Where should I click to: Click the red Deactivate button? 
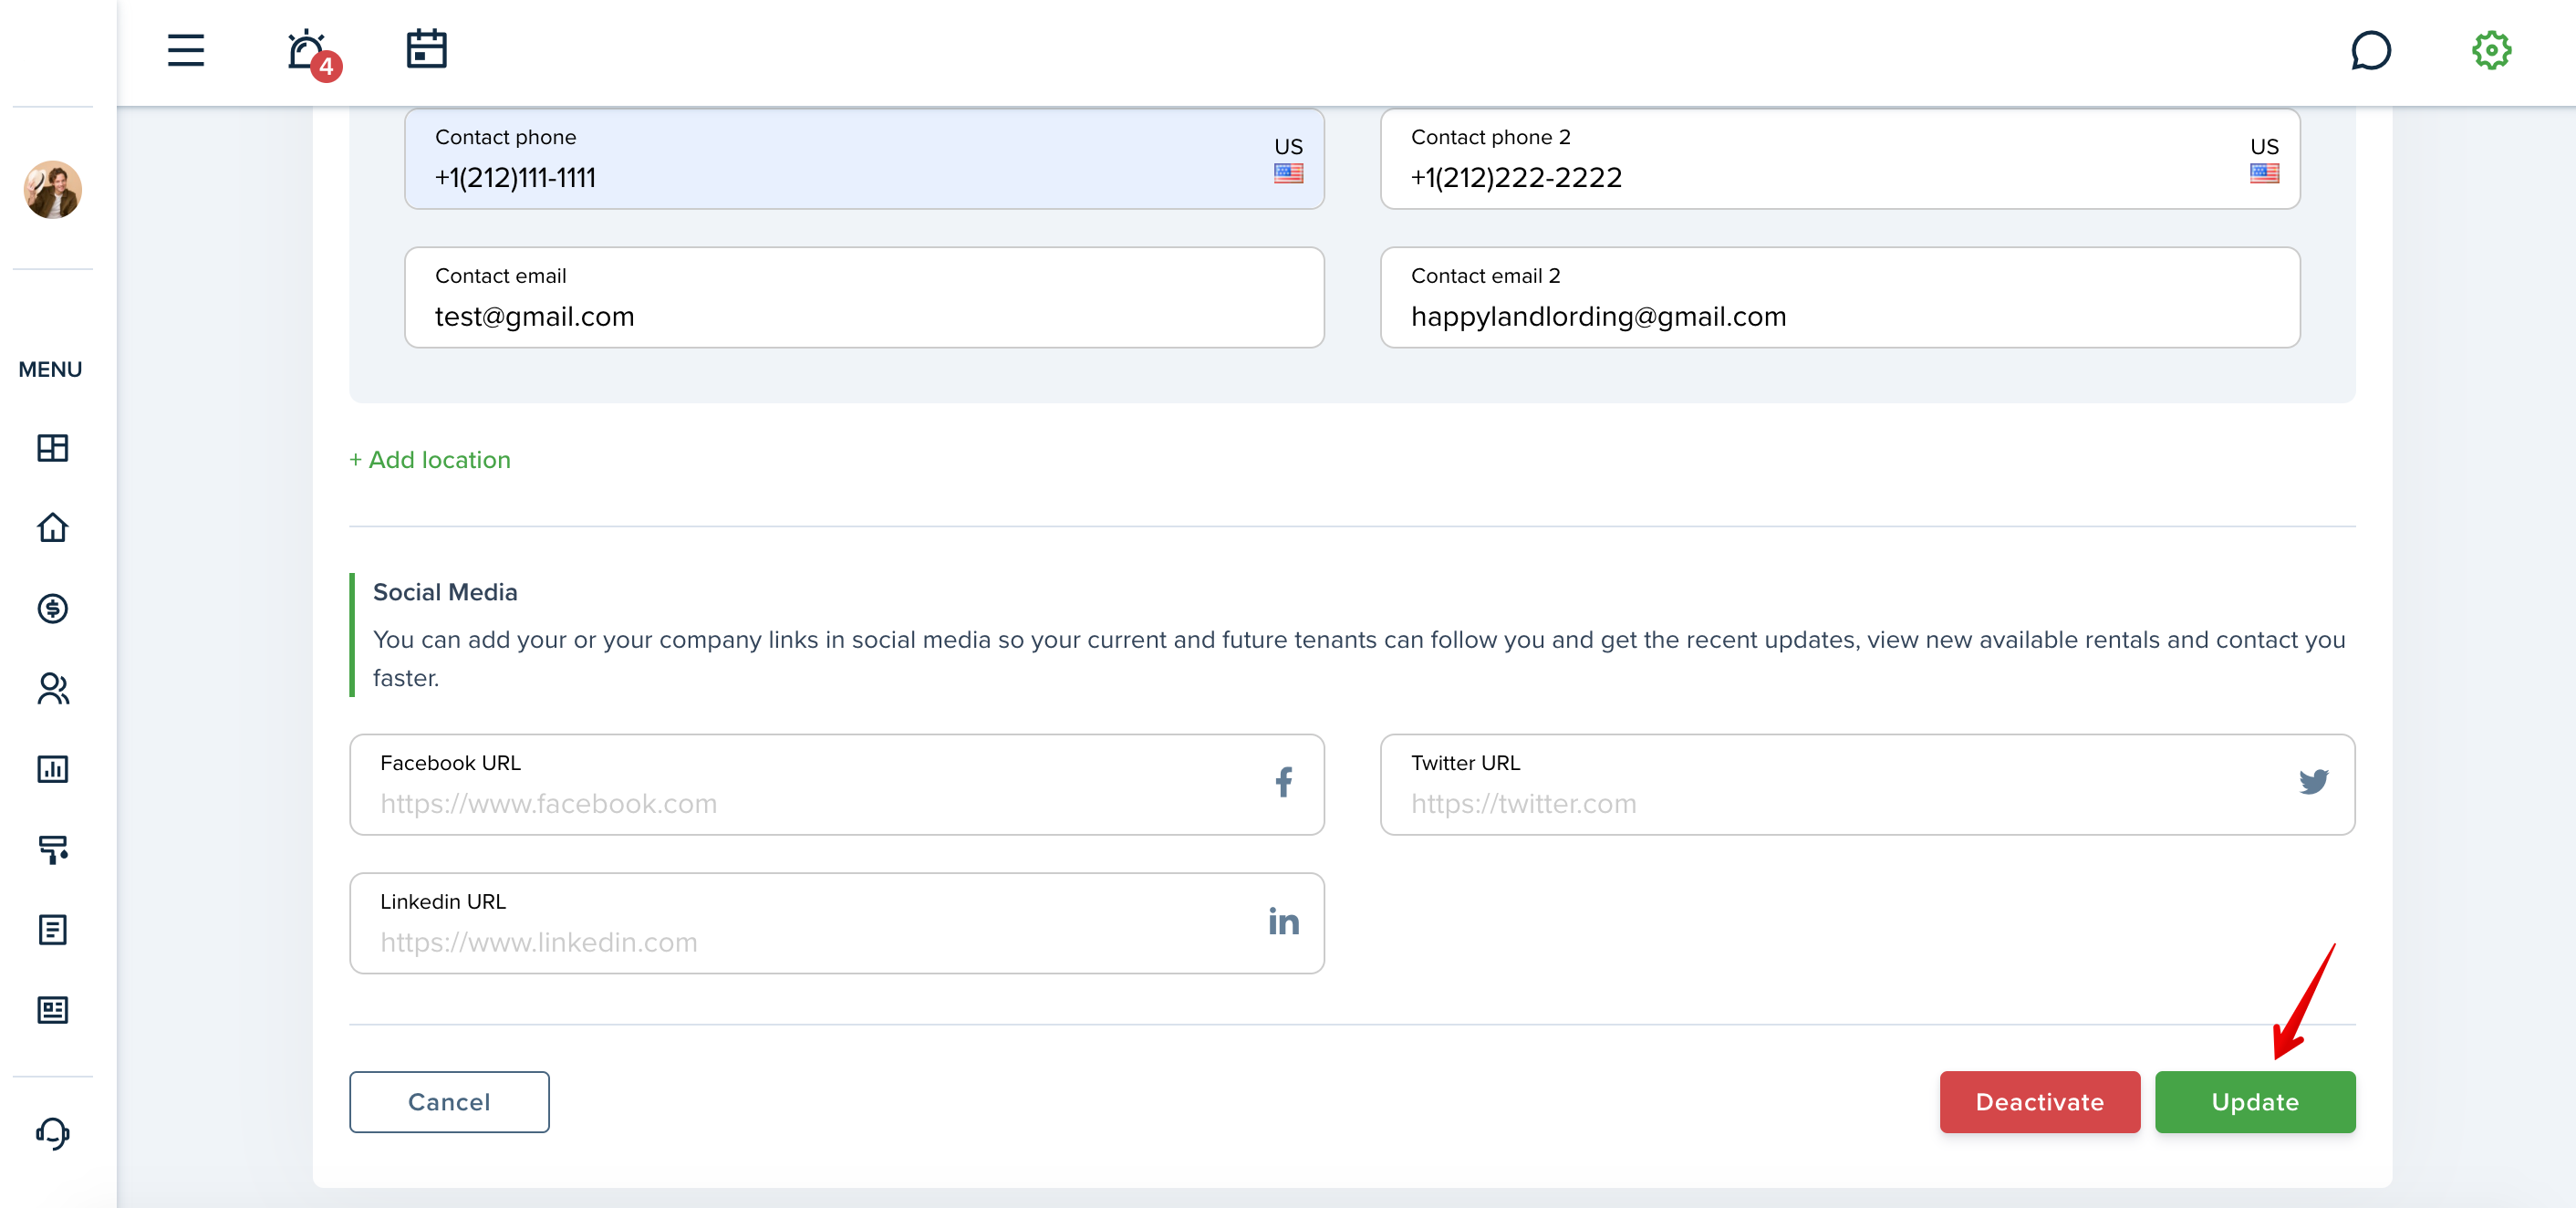click(x=2040, y=1102)
